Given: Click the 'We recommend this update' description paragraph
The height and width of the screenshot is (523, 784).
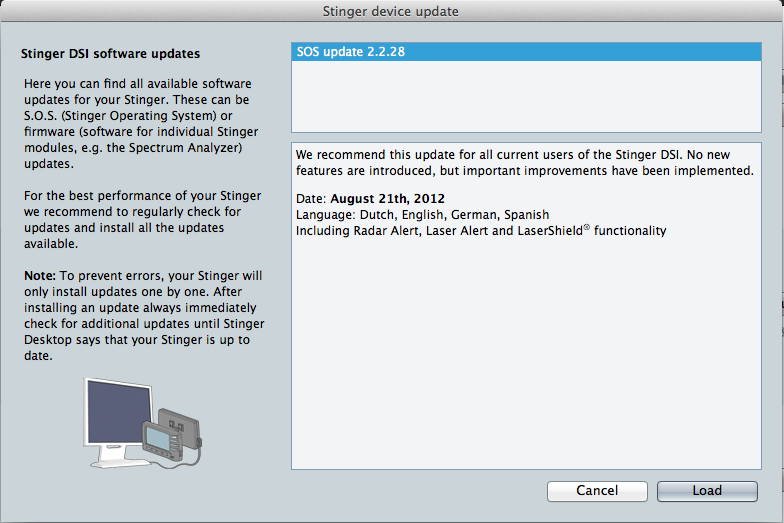Looking at the screenshot, I should pos(524,162).
